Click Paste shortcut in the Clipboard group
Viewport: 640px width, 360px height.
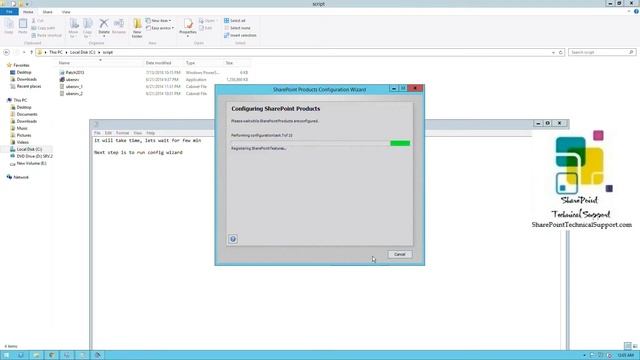pos(47,36)
